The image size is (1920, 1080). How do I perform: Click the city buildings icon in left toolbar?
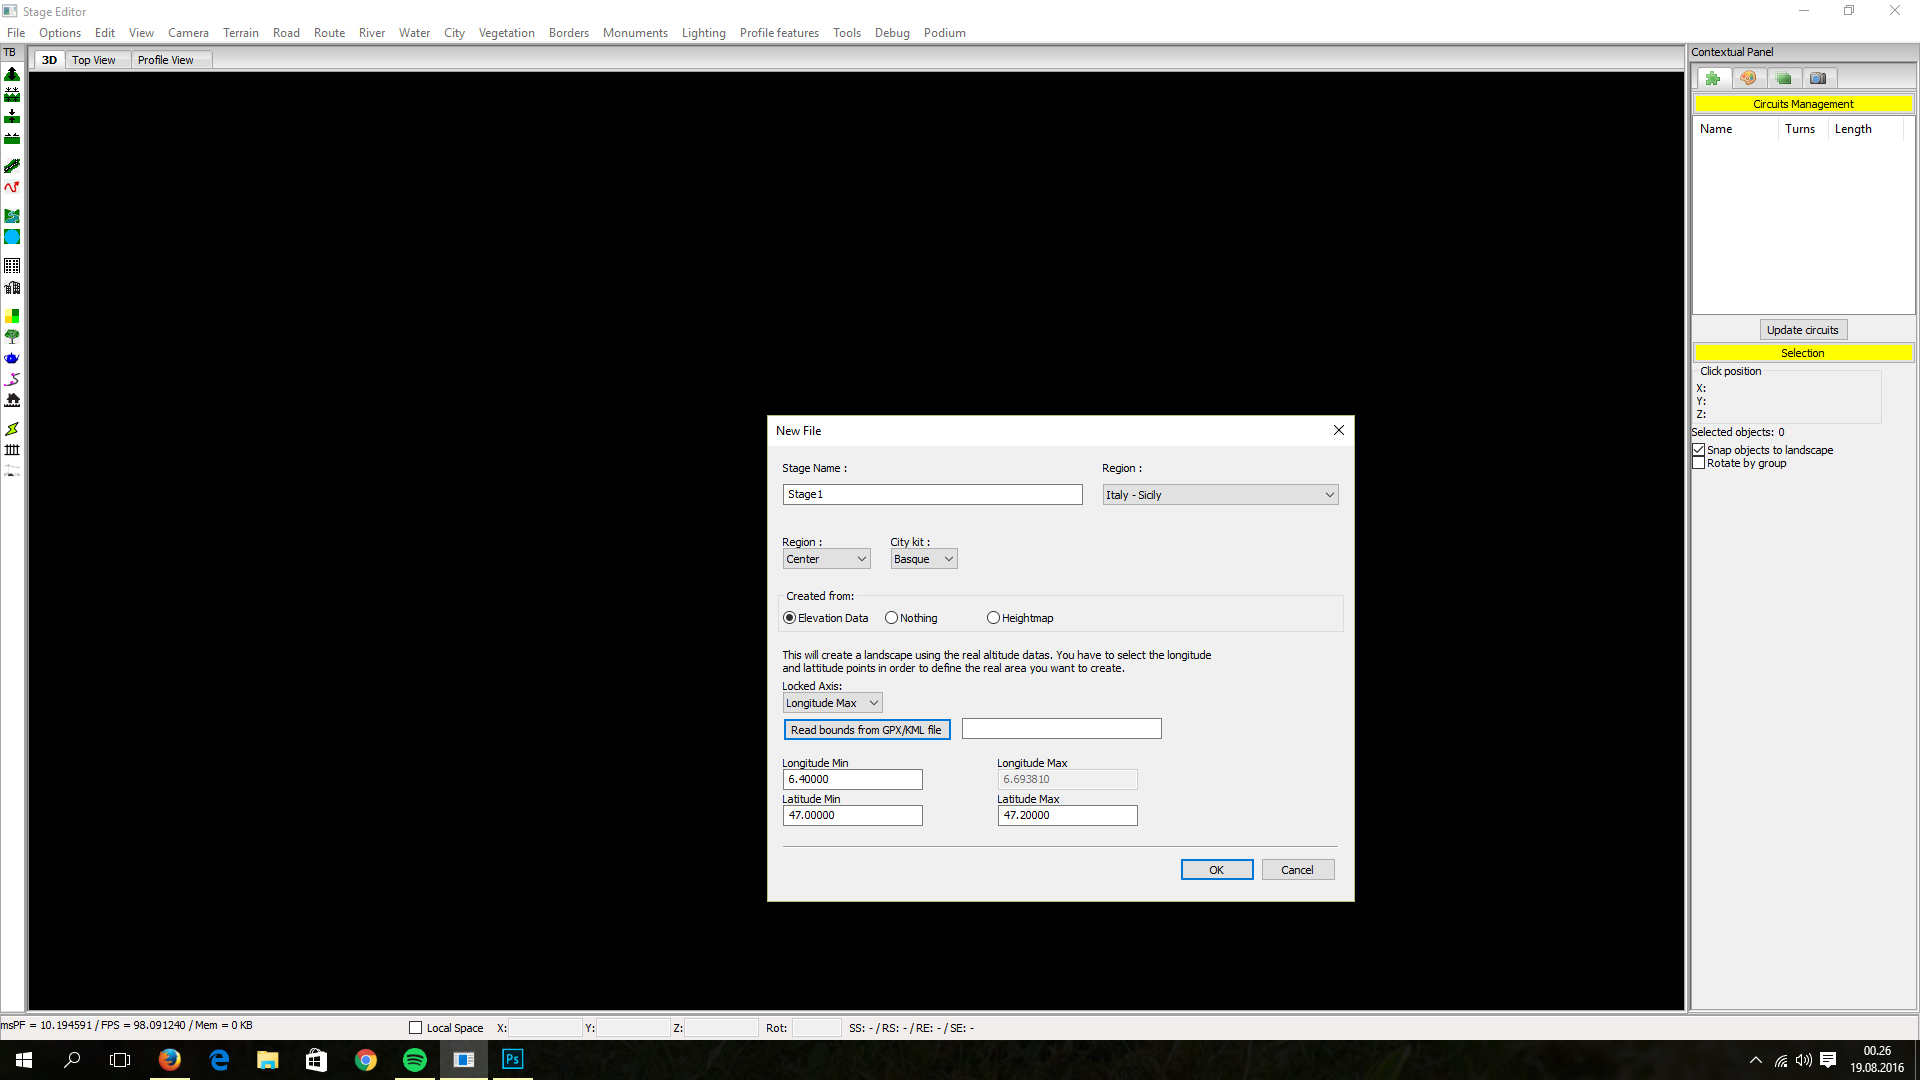[12, 288]
